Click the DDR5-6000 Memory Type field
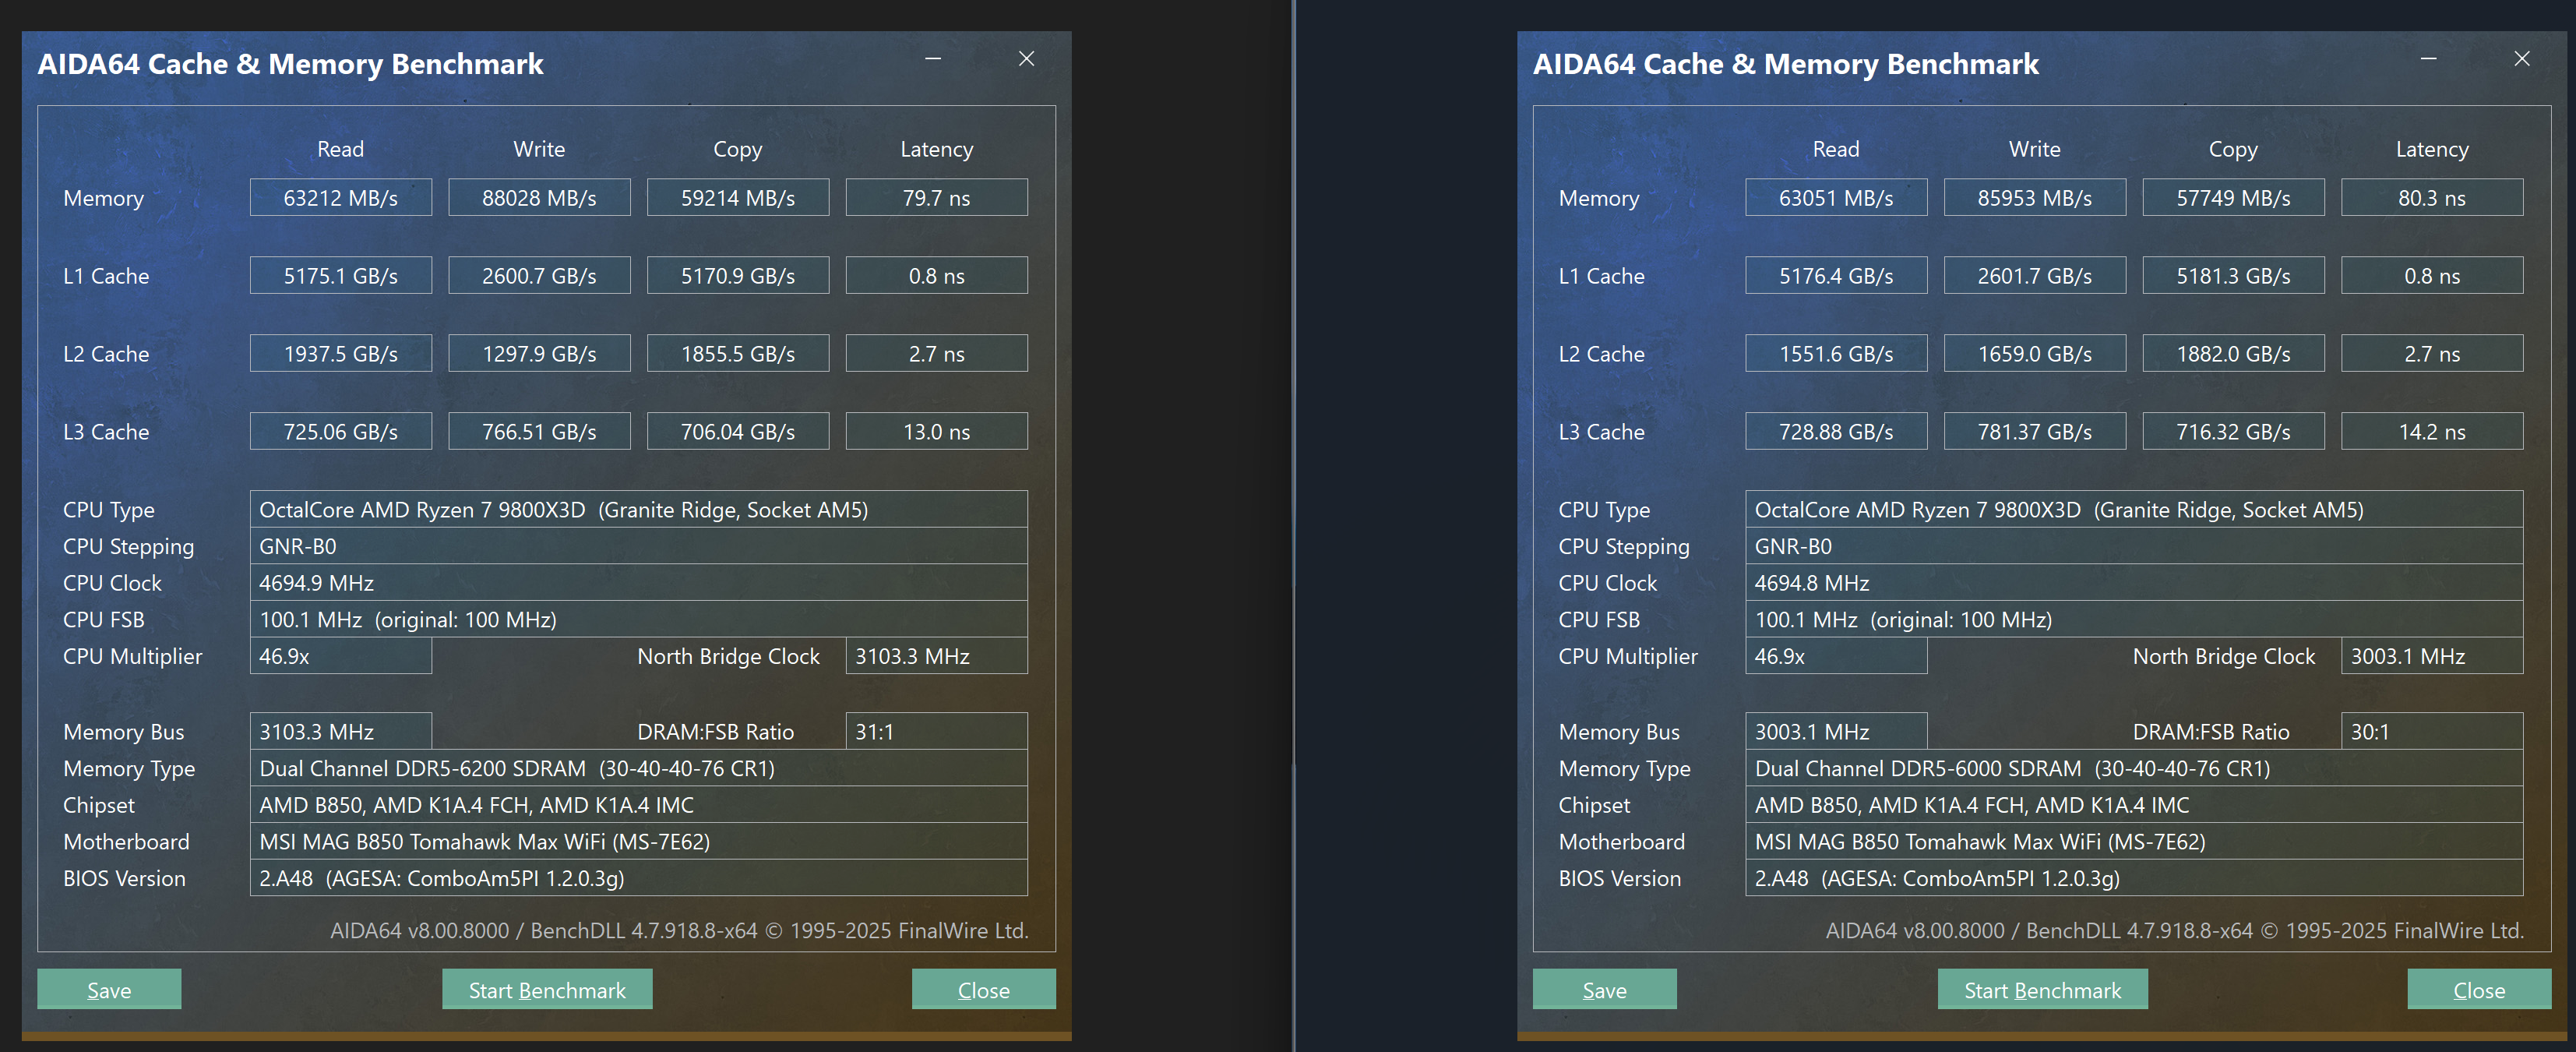 pyautogui.click(x=2133, y=768)
